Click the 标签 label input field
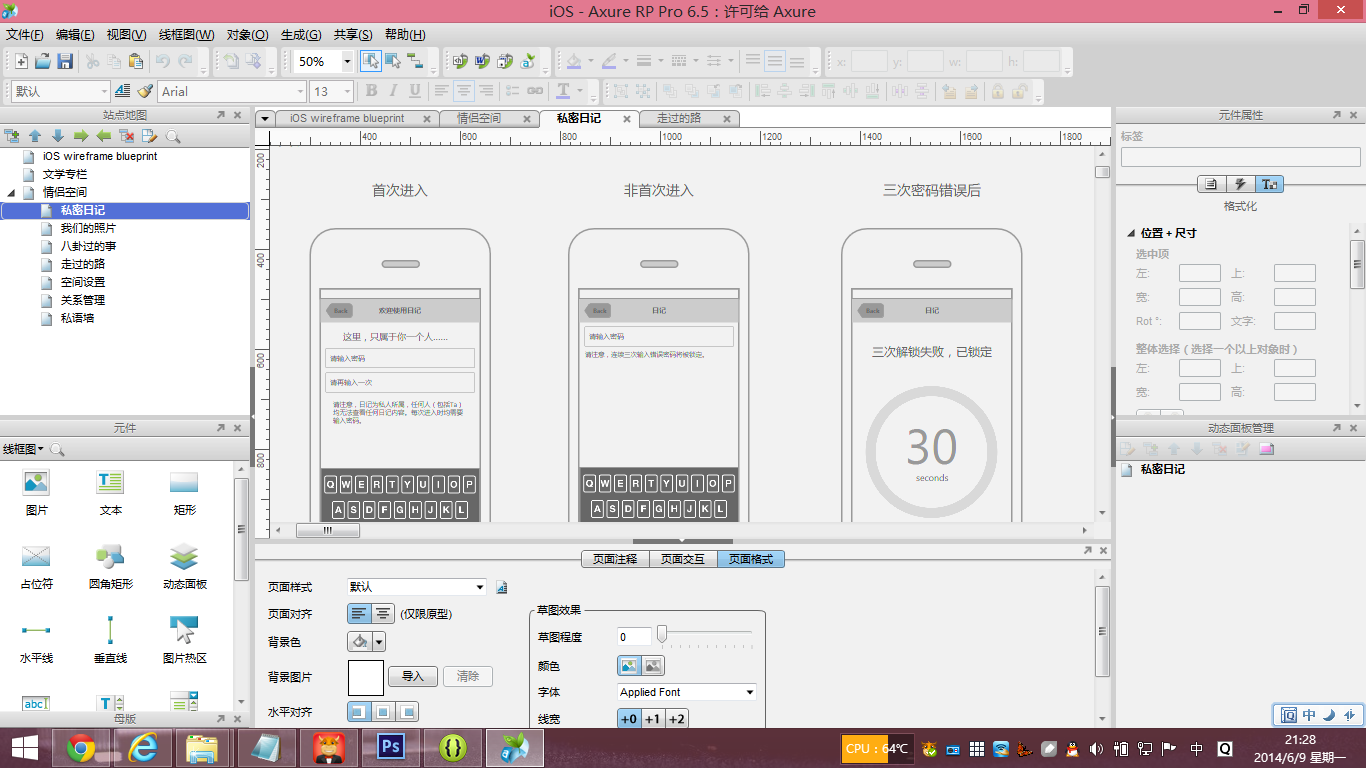Screen dimensions: 1366x768 coord(1240,157)
